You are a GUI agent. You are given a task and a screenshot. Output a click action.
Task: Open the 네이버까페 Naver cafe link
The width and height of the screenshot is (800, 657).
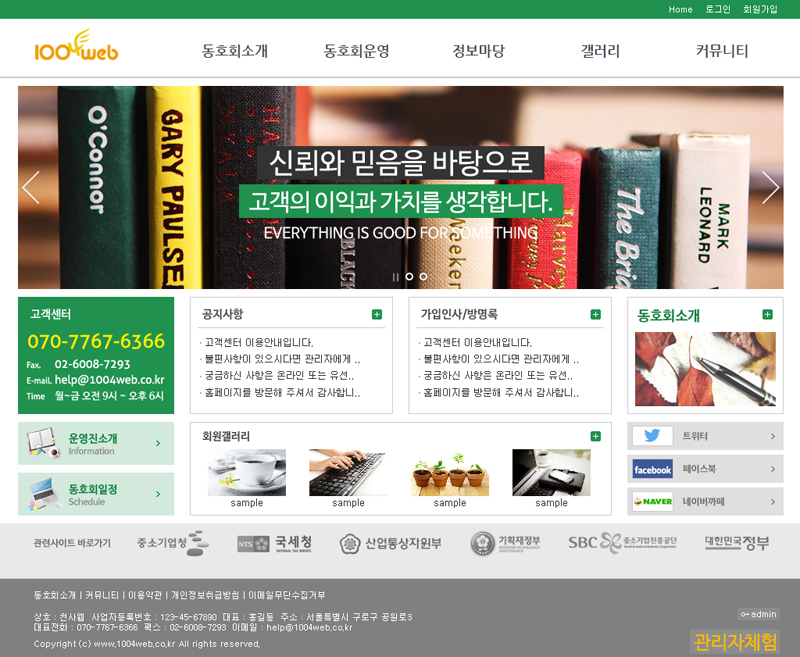705,501
